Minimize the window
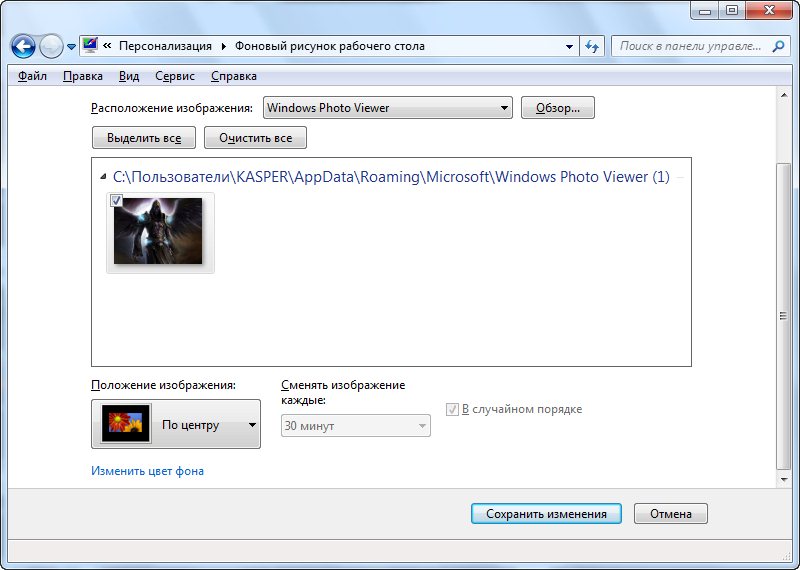The height and width of the screenshot is (570, 800). click(705, 11)
